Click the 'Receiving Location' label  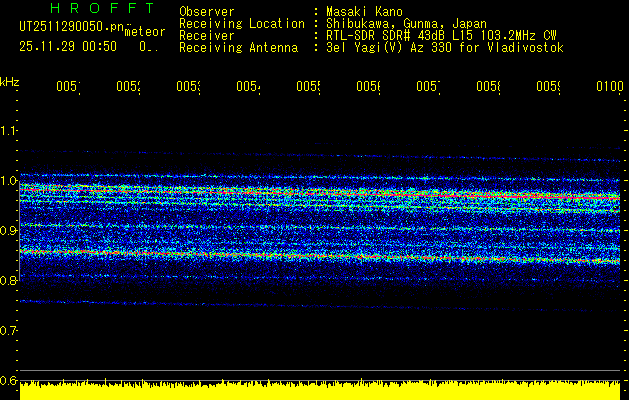point(242,24)
